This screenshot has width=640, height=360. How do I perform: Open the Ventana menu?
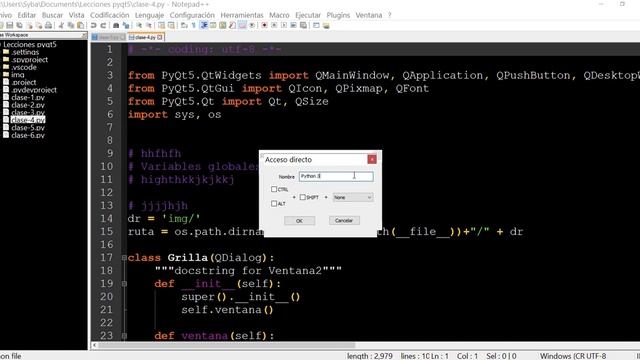coord(369,15)
